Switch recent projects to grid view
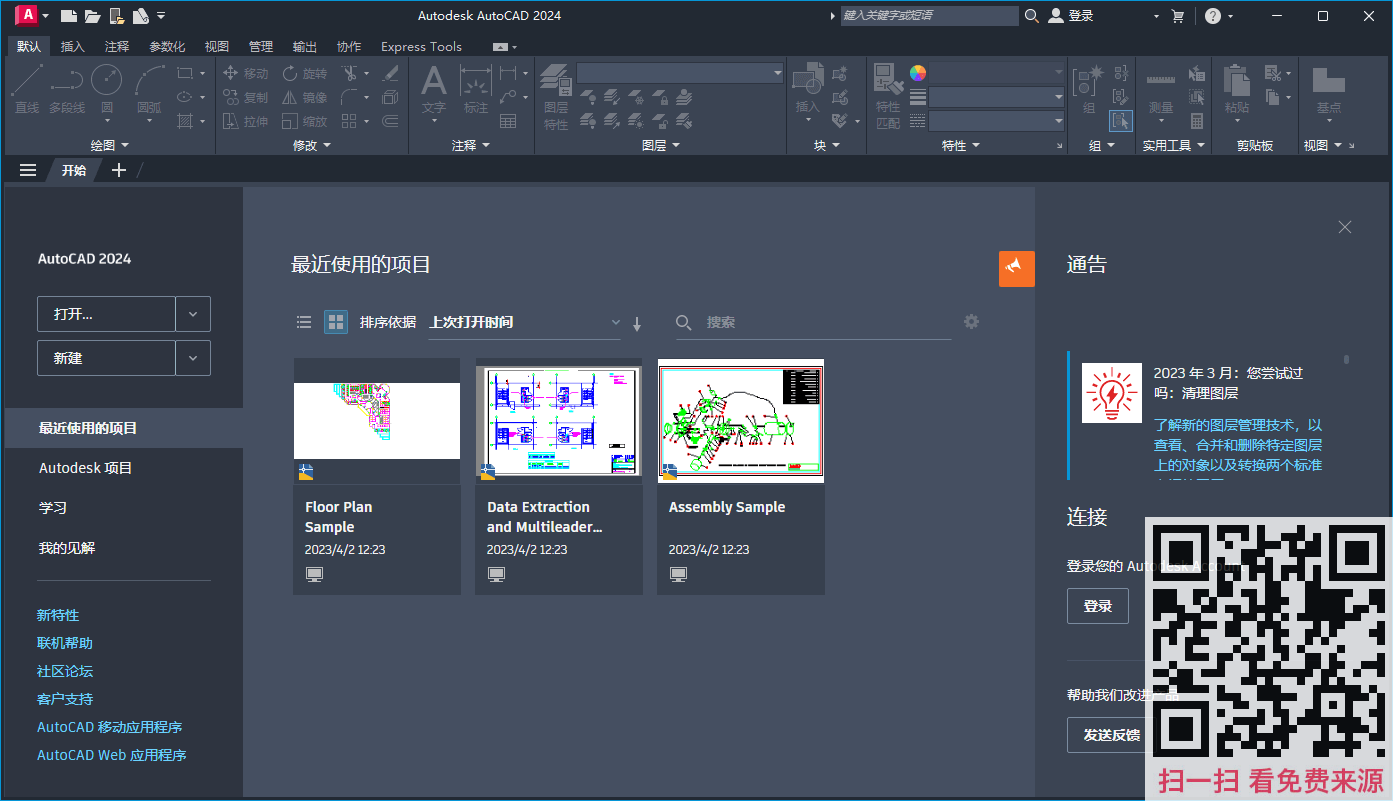Viewport: 1393px width, 801px height. pos(336,322)
